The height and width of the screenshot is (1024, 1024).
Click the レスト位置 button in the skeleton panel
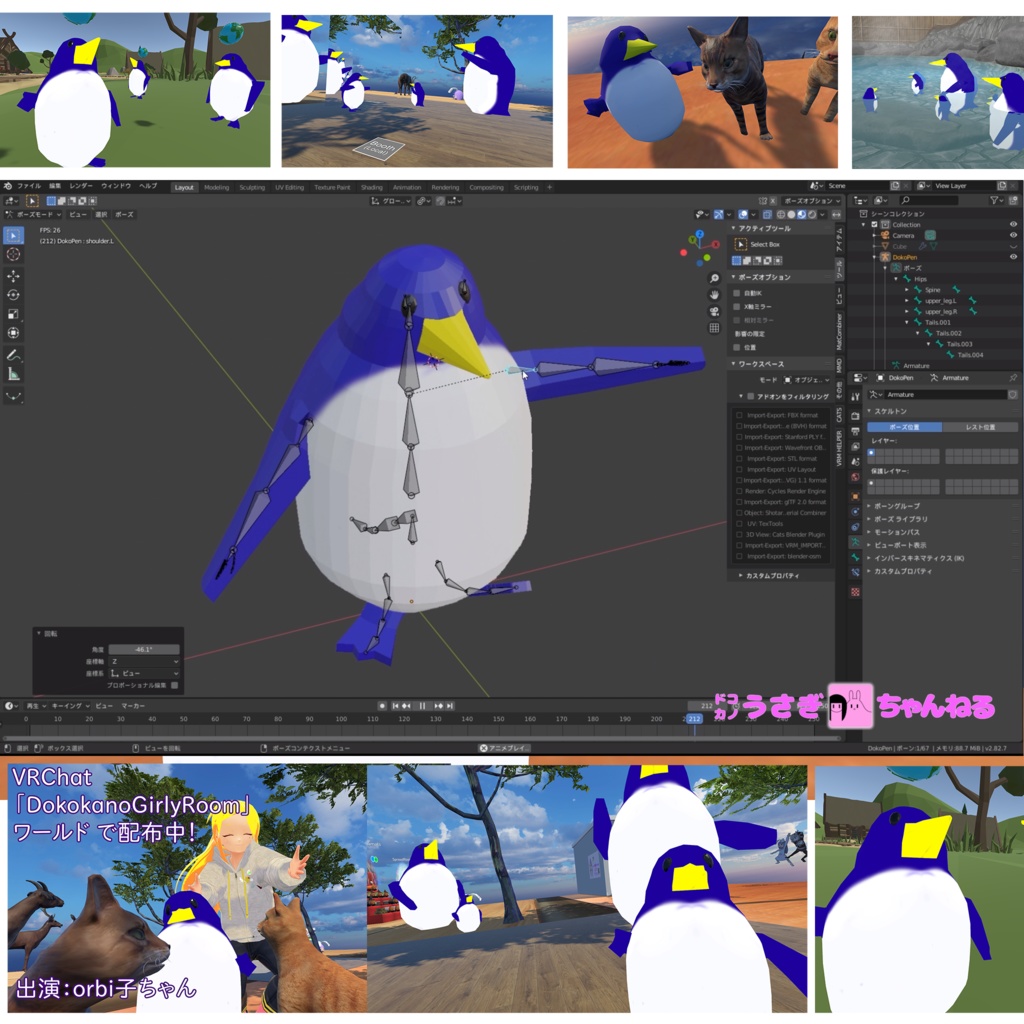click(981, 427)
